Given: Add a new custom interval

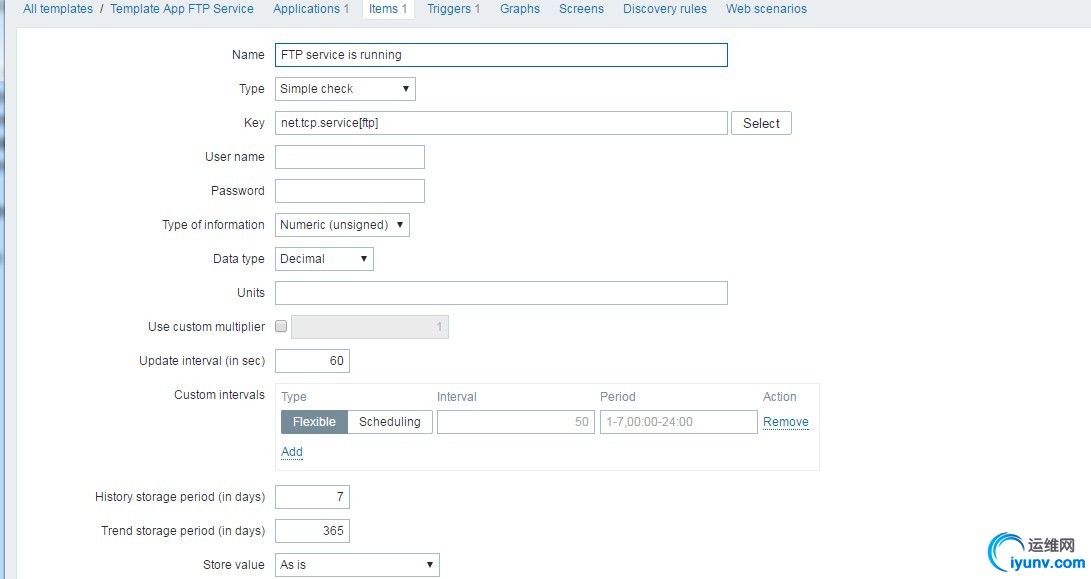Looking at the screenshot, I should tap(292, 452).
